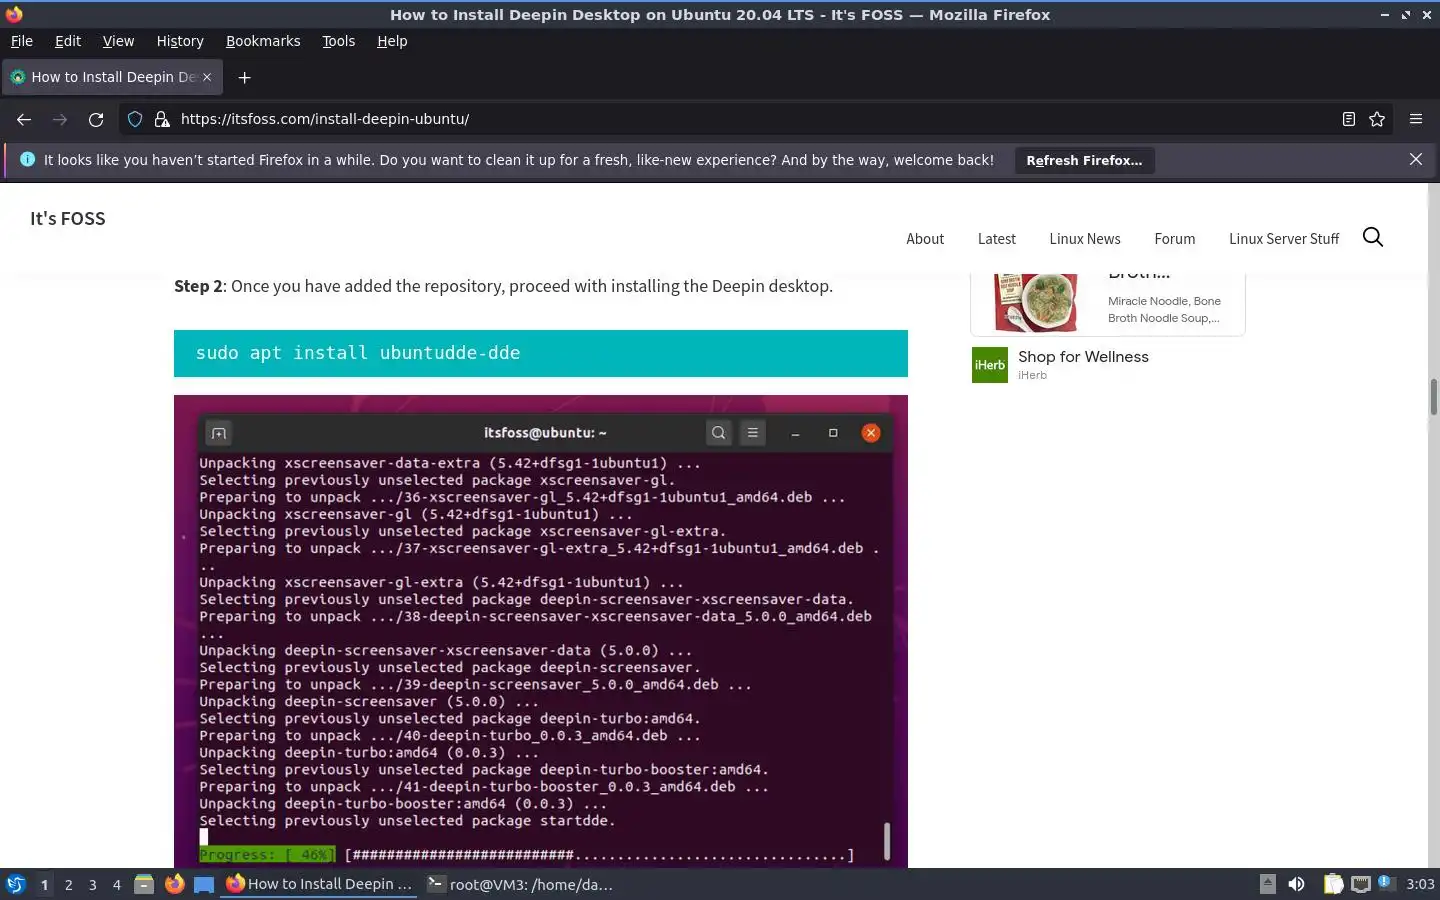Open the Bookmarks menu

point(263,41)
